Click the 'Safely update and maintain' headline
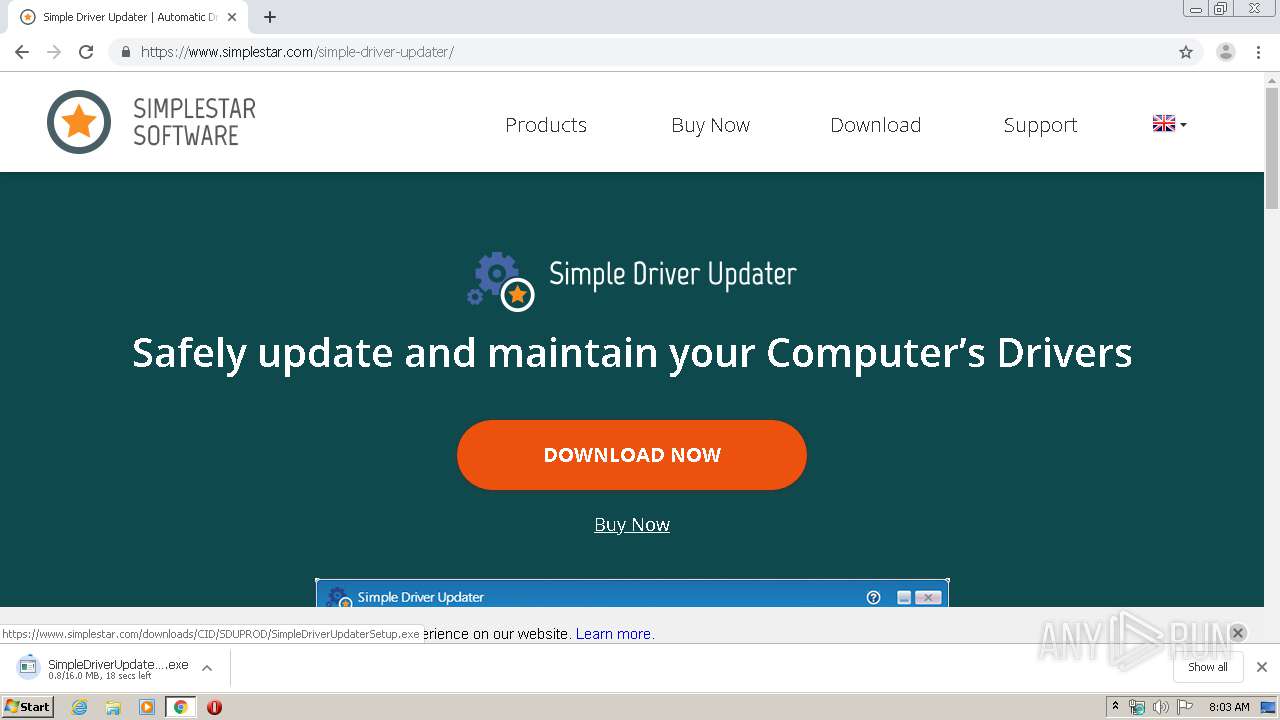The image size is (1280, 720). 632,353
